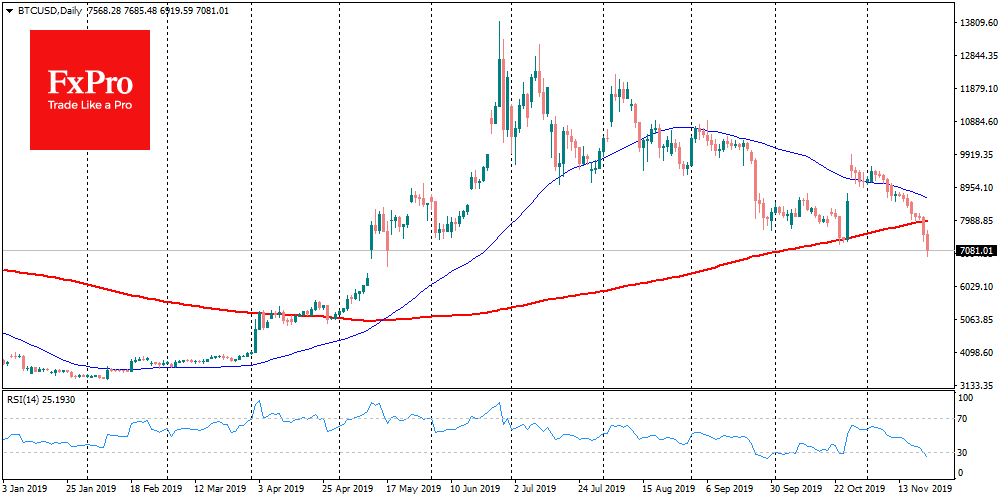Click the 6029.10 price axis label
The image size is (1000, 500).
977,287
